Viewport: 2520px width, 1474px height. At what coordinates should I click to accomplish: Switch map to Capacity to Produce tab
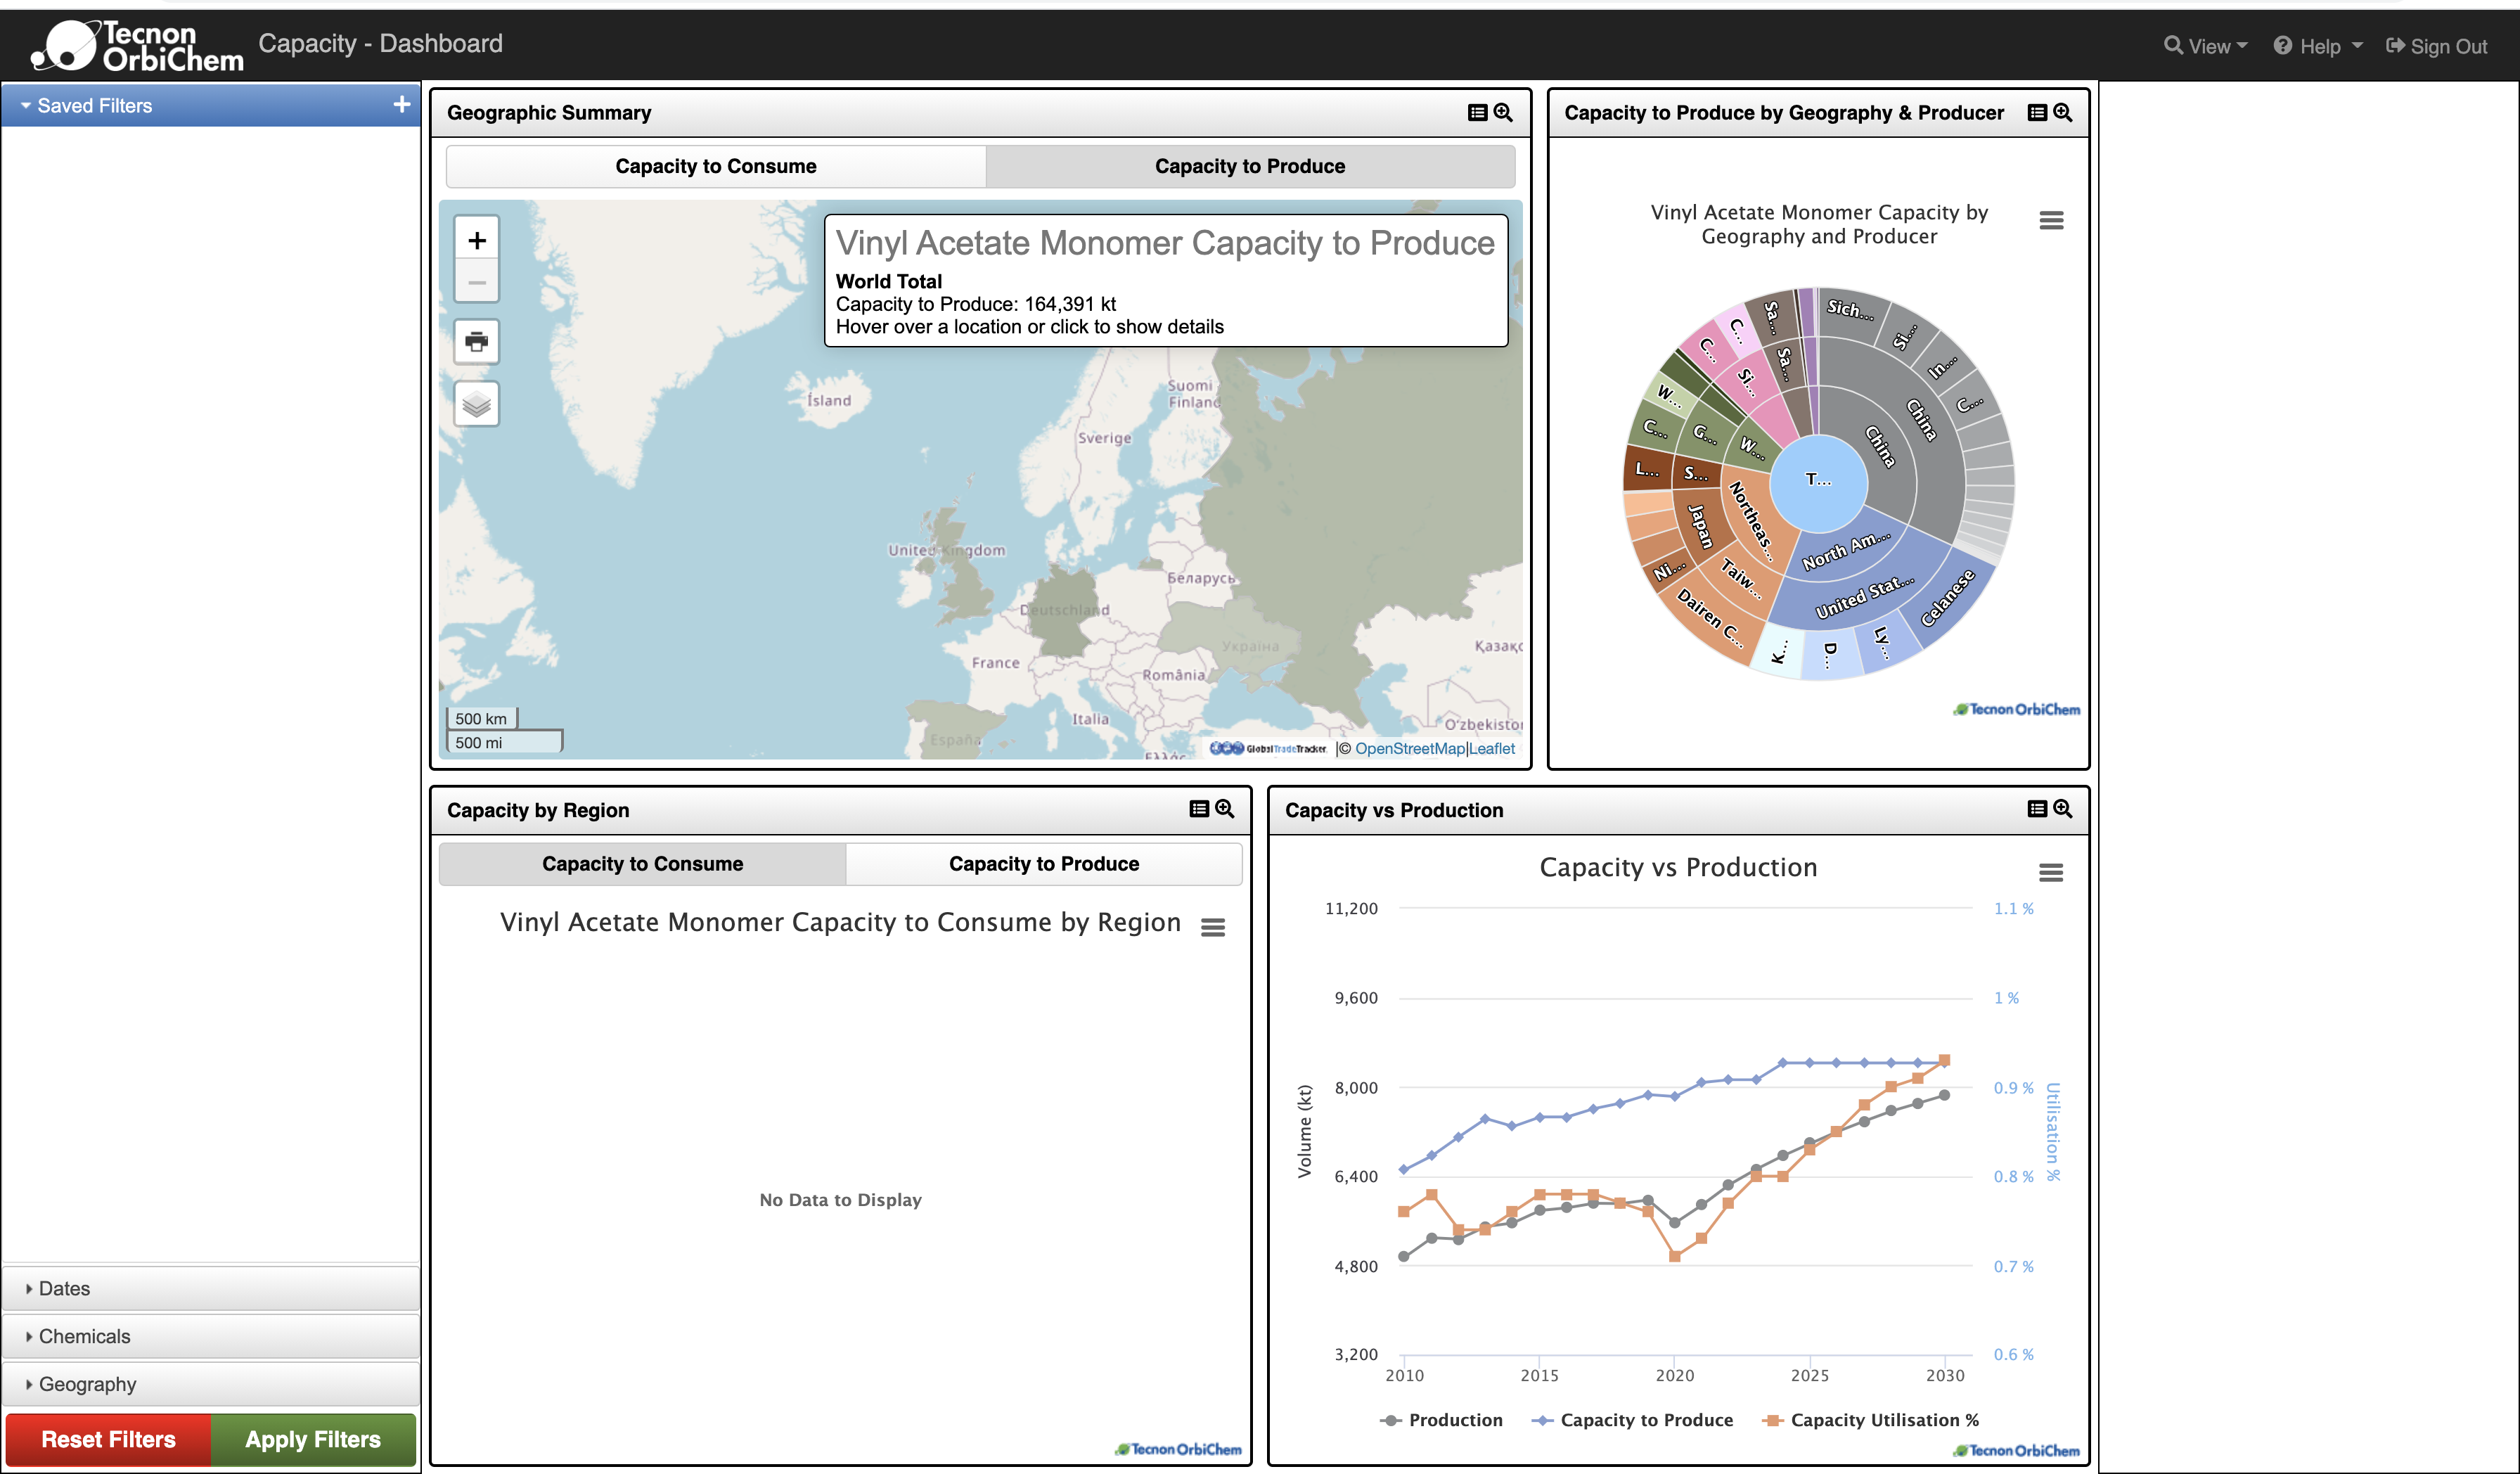(x=1250, y=167)
